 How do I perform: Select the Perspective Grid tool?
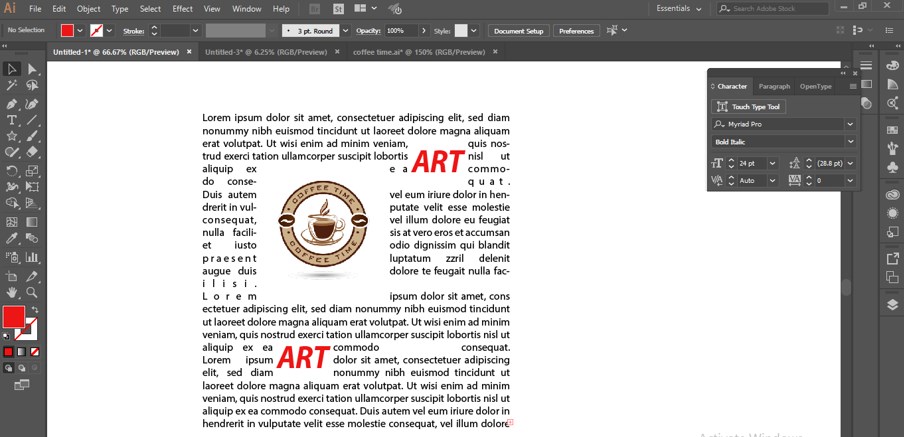tap(32, 204)
